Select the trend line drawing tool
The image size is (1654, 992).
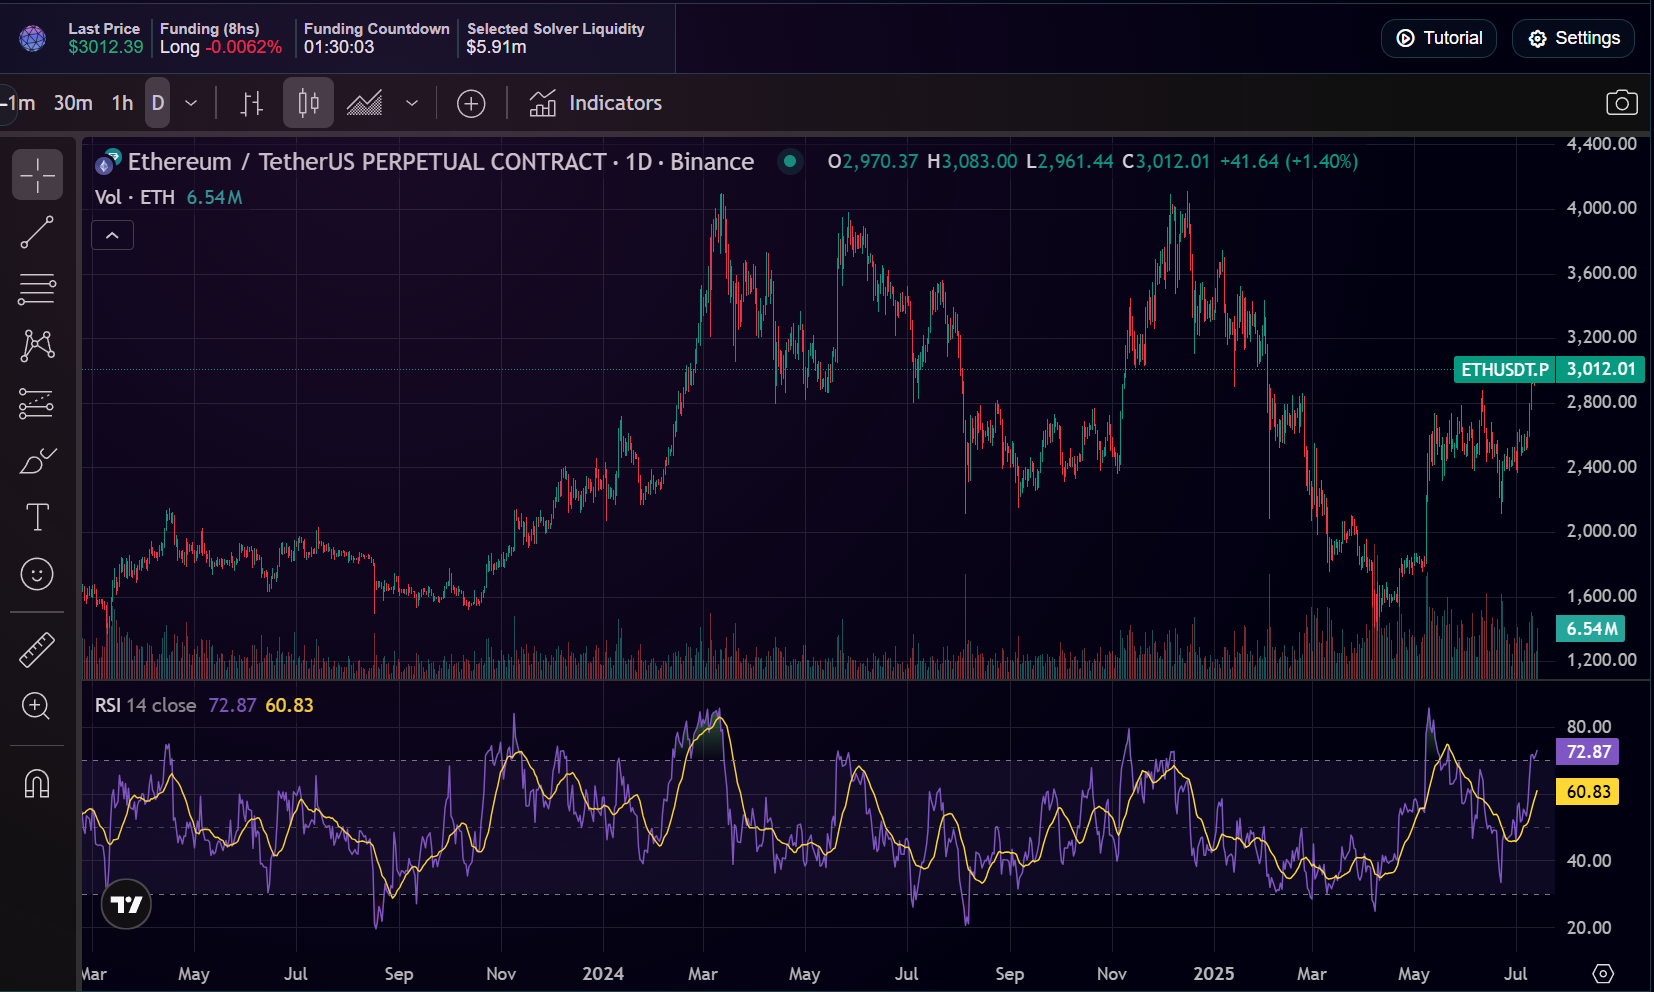pyautogui.click(x=37, y=232)
